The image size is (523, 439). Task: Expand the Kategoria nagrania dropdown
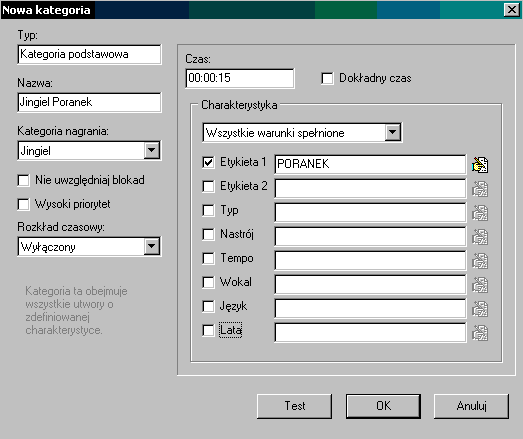coord(151,150)
